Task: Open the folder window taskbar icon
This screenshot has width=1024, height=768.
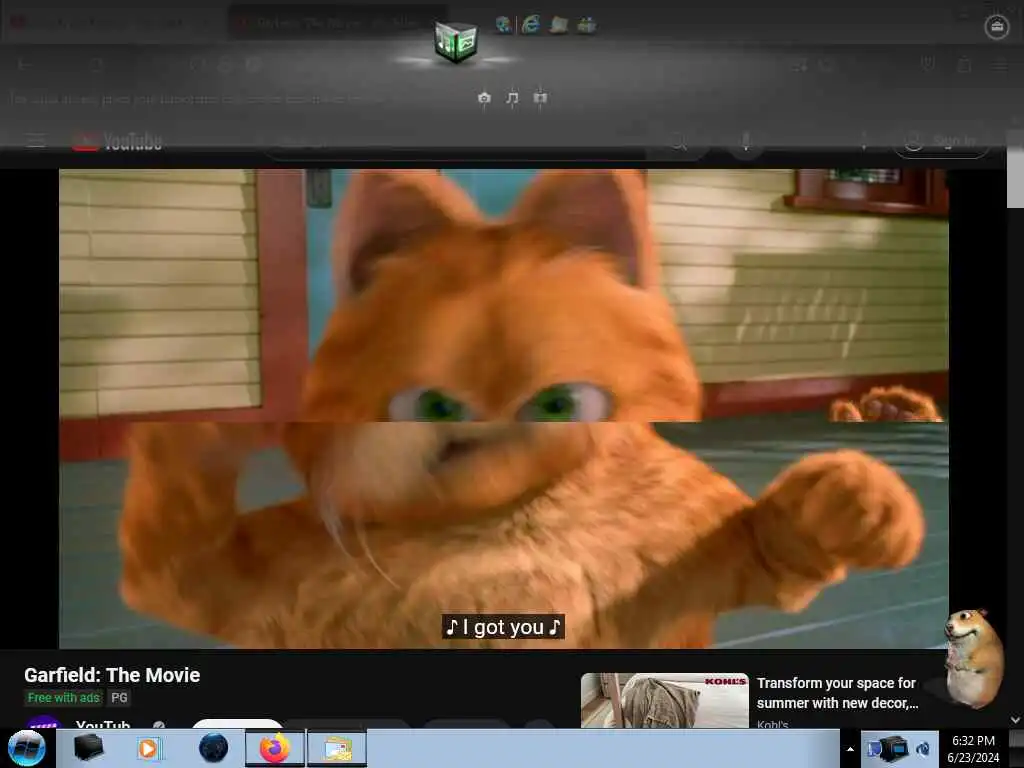Action: pos(337,748)
